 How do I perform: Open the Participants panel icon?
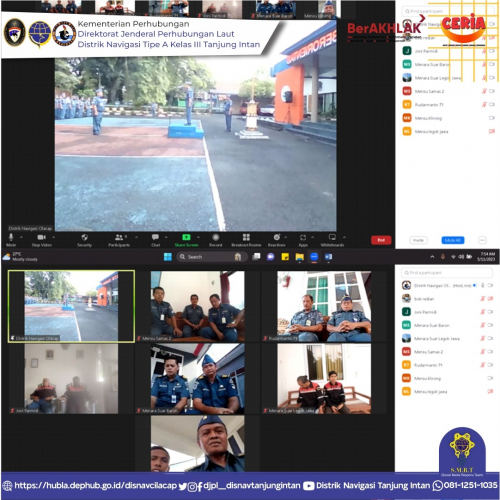119,240
